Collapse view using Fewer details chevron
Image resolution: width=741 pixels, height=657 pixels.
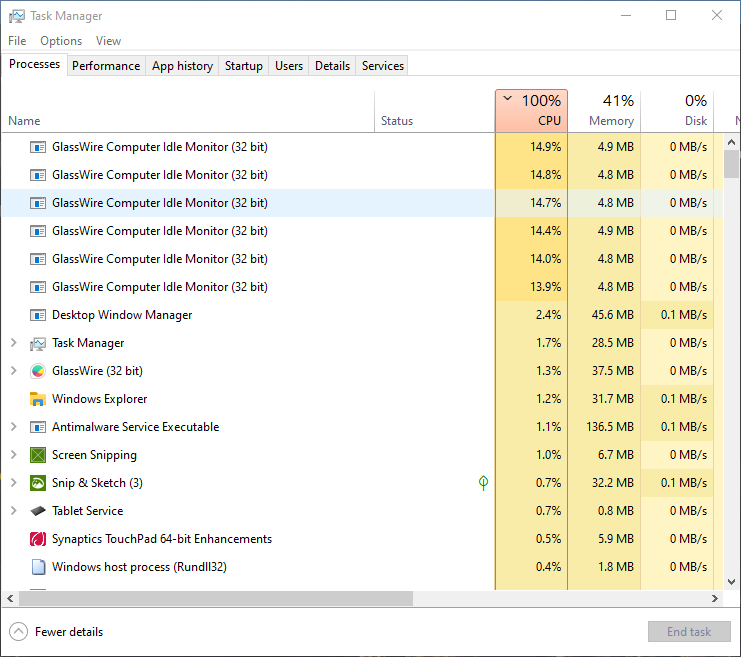[x=18, y=632]
